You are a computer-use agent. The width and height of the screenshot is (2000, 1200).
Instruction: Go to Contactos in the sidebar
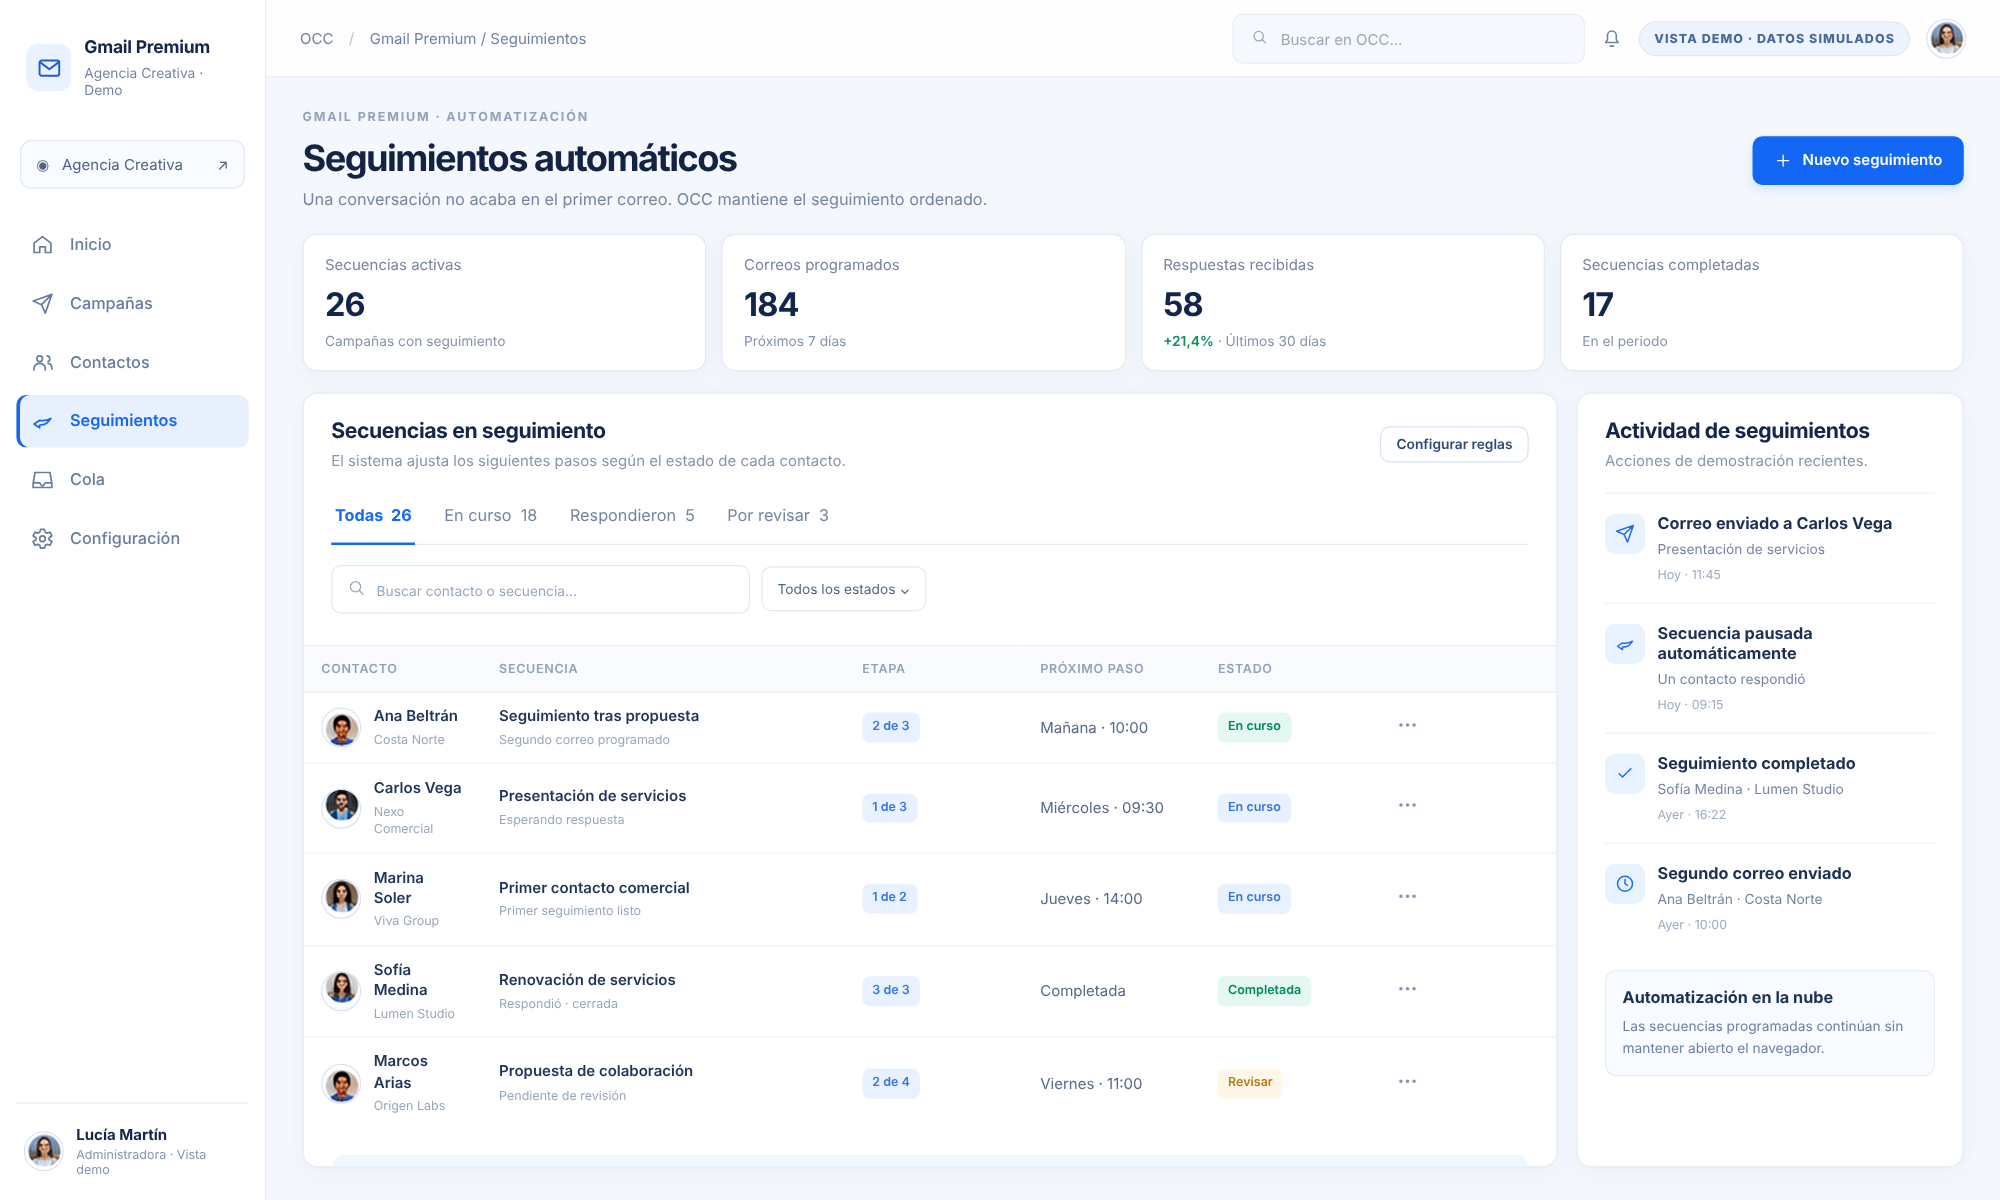132,363
